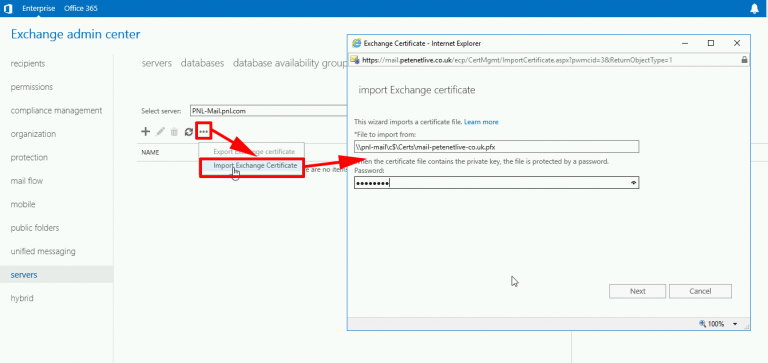The image size is (768, 363).
Task: Open unified messaging section
Action: coord(43,251)
